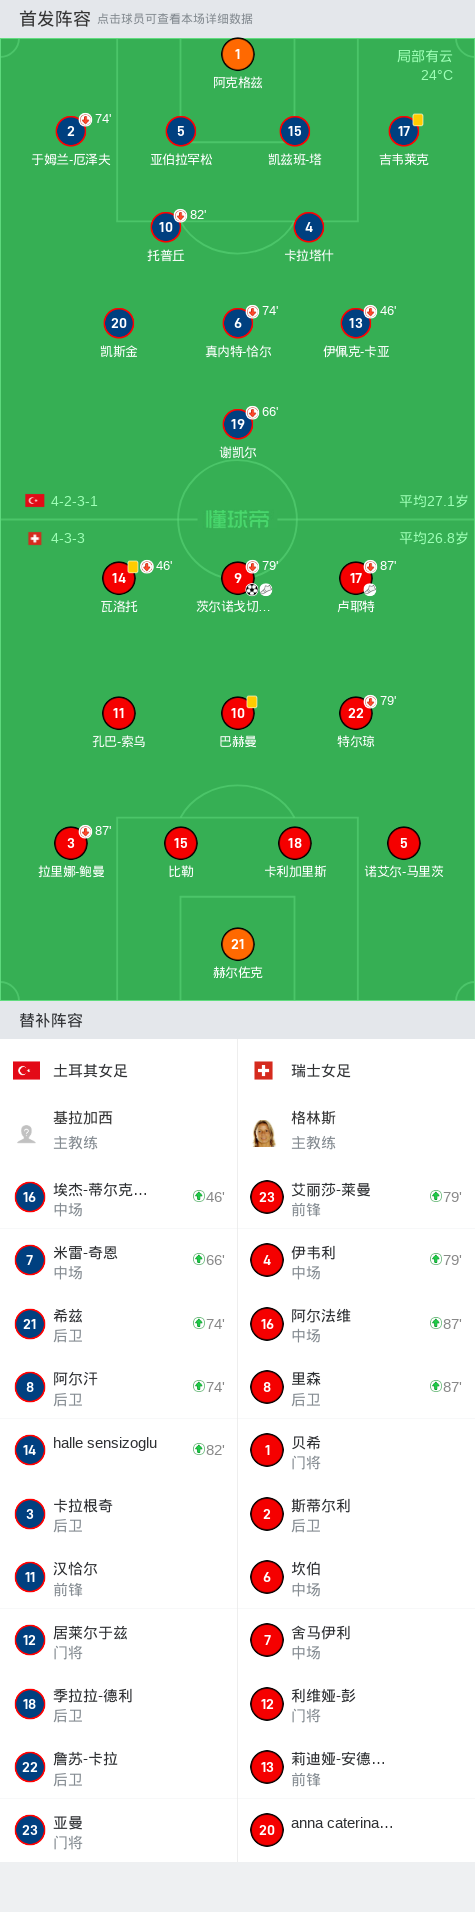Select substitute 艾丽莎-莱曼 number 23

click(356, 1198)
